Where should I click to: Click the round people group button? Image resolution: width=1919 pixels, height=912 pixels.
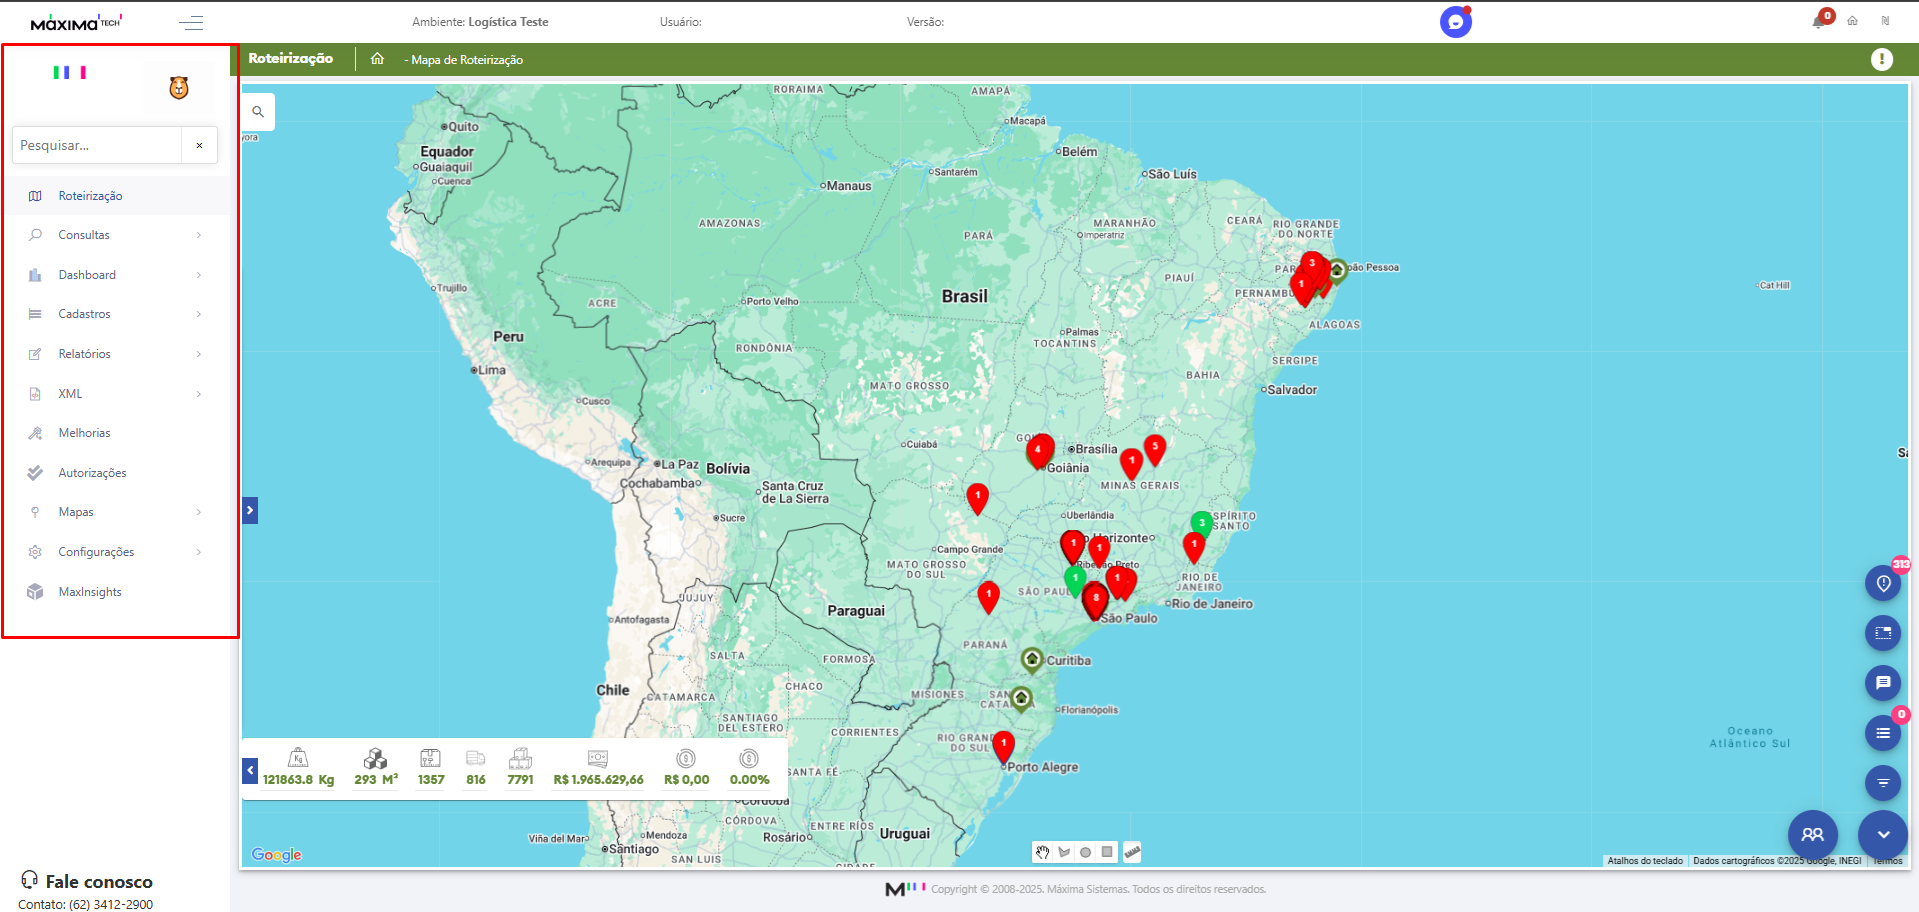point(1812,834)
